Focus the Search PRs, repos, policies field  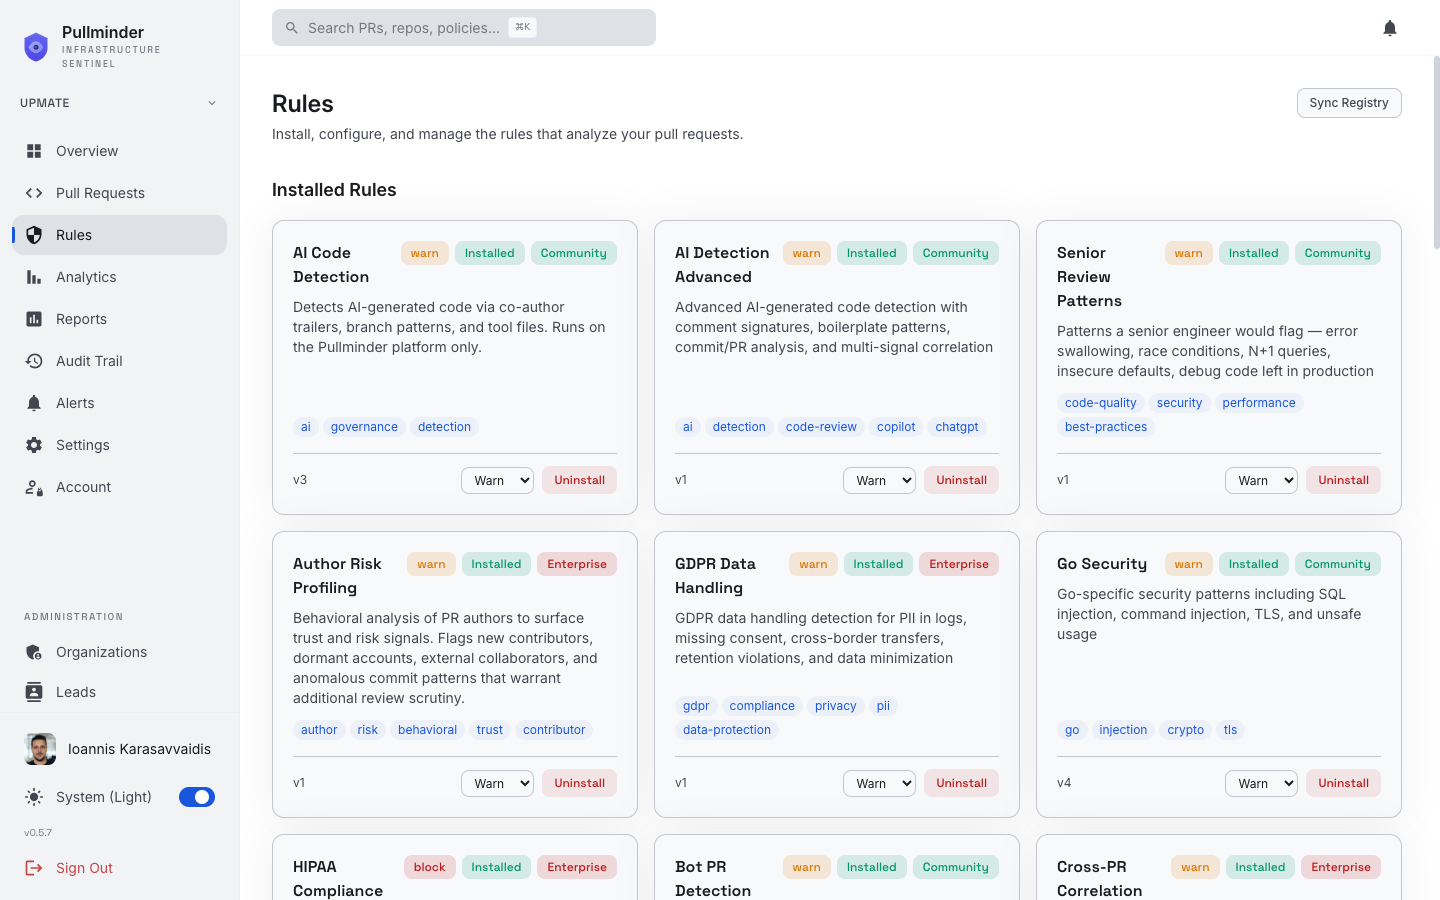pos(464,28)
